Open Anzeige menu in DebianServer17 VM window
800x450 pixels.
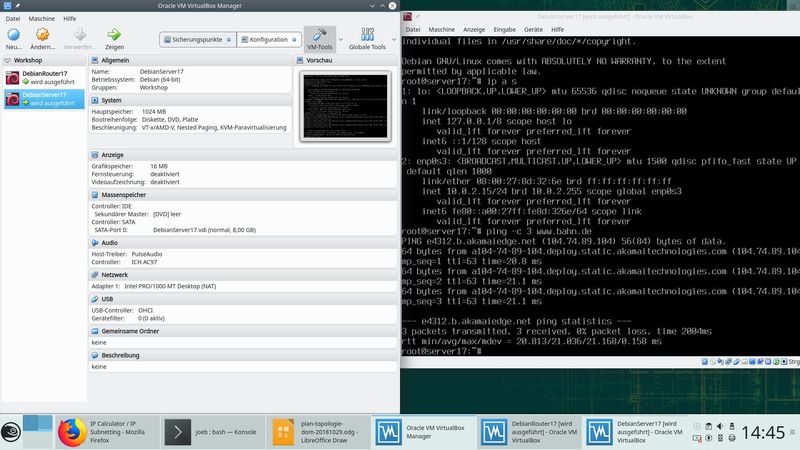(474, 30)
